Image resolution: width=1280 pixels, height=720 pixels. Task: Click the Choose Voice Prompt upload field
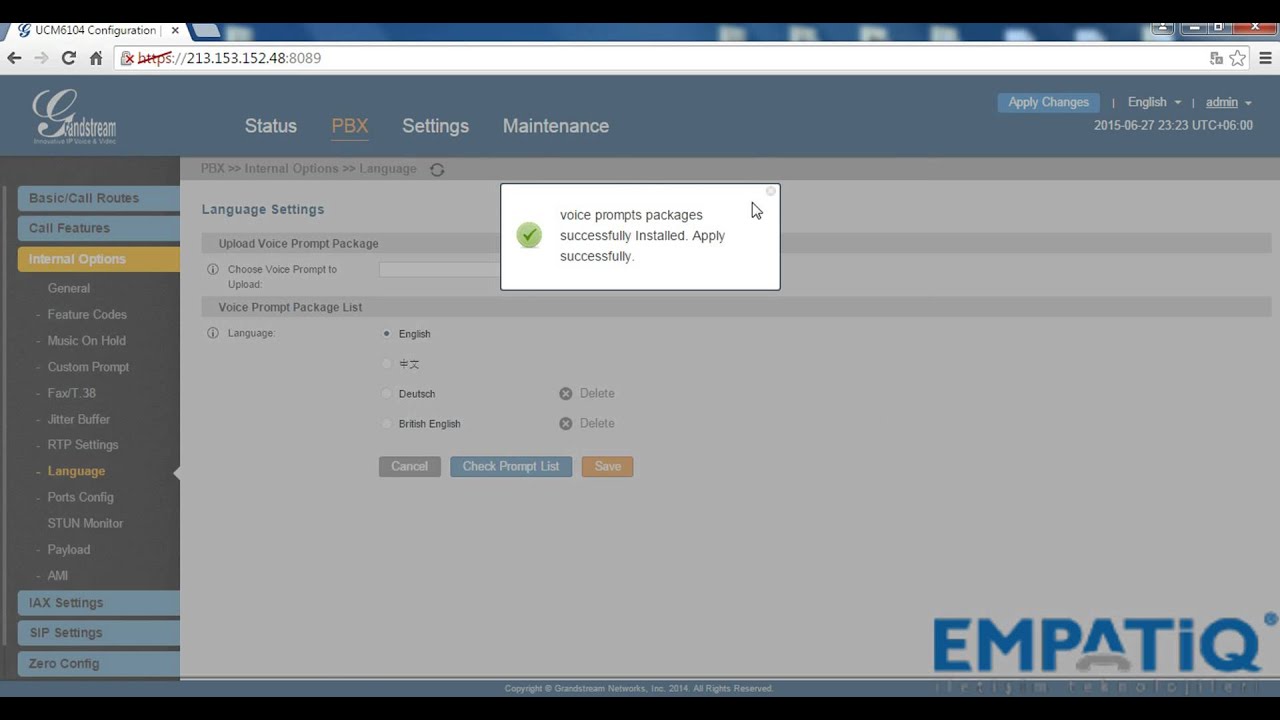click(x=439, y=270)
